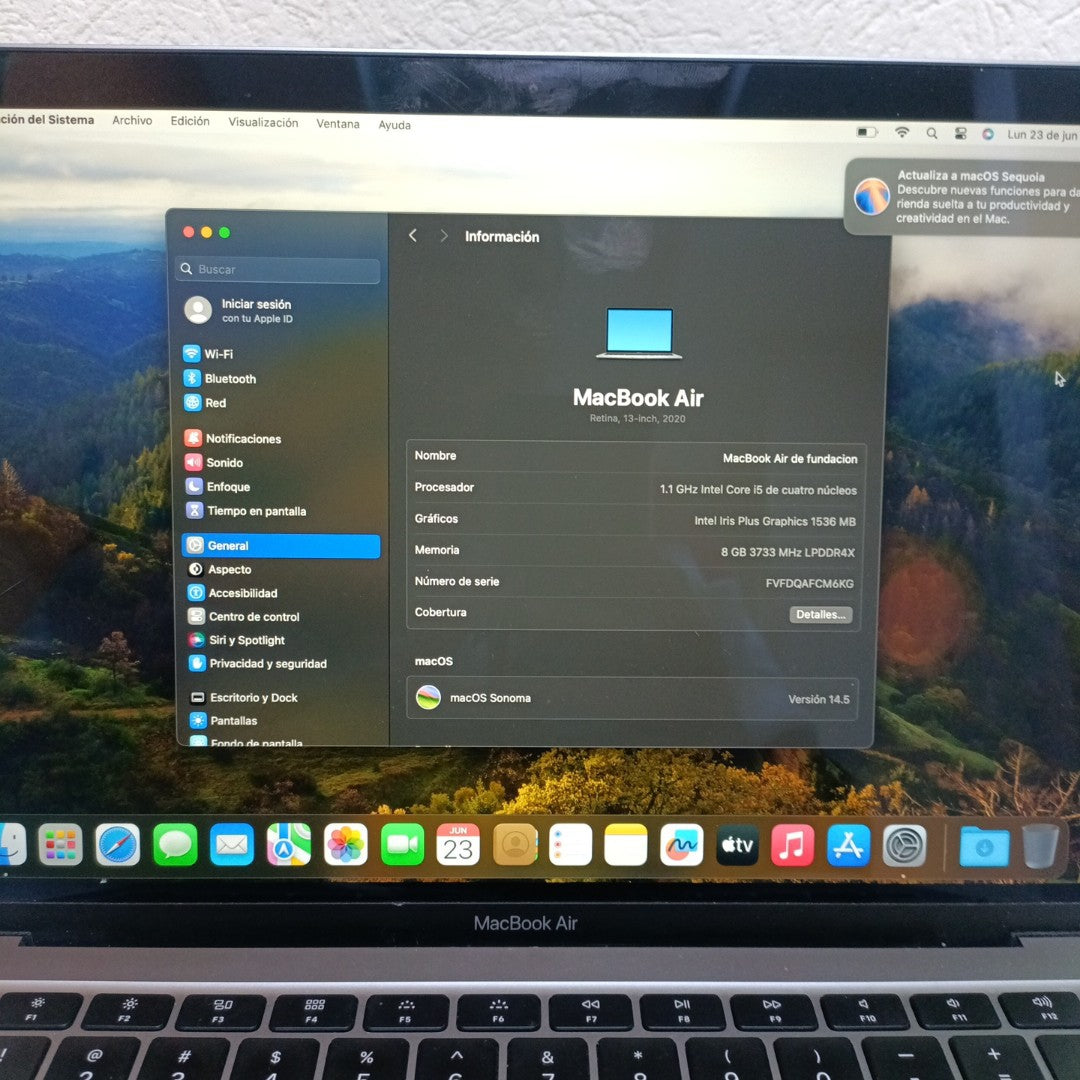1080x1080 pixels.
Task: Launch Music from the Dock
Action: (x=793, y=845)
